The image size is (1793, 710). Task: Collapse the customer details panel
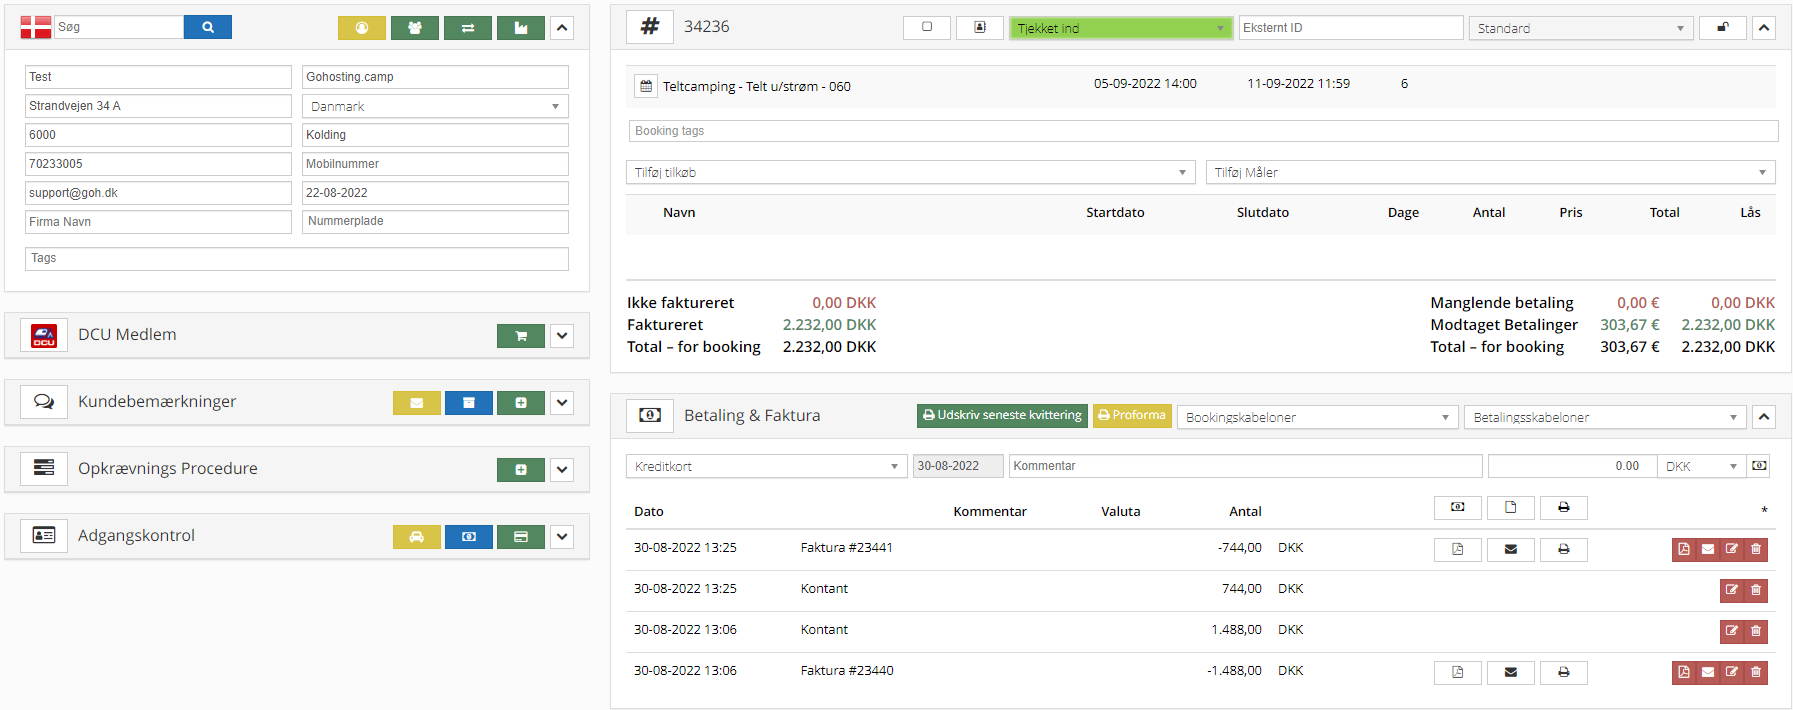click(x=562, y=28)
